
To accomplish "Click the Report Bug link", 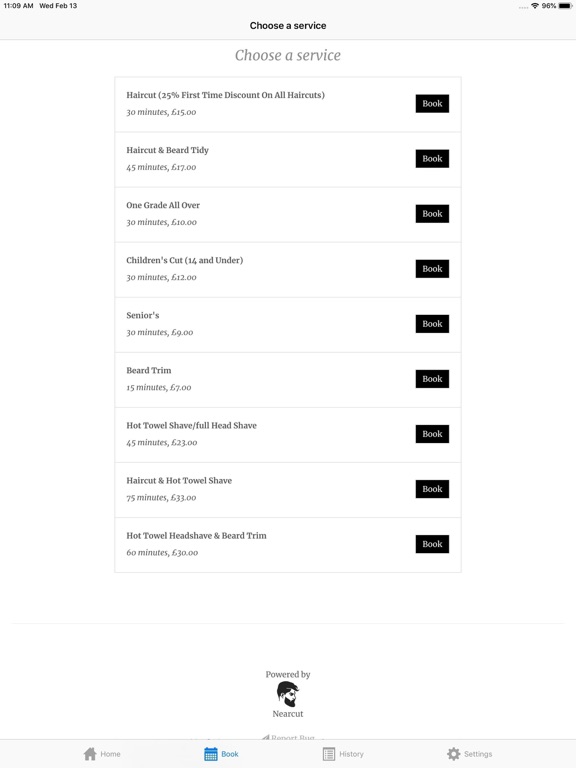I will coord(288,737).
